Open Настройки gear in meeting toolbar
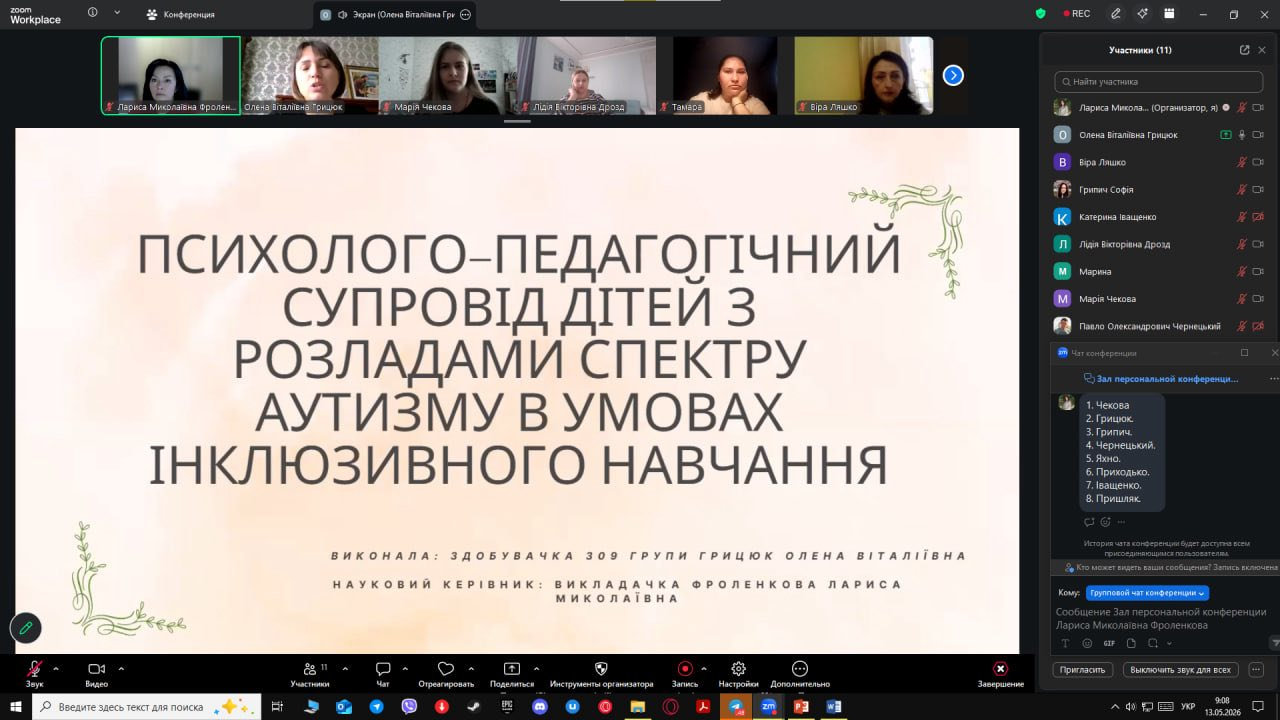Screen dimensions: 1280x720 [738, 673]
